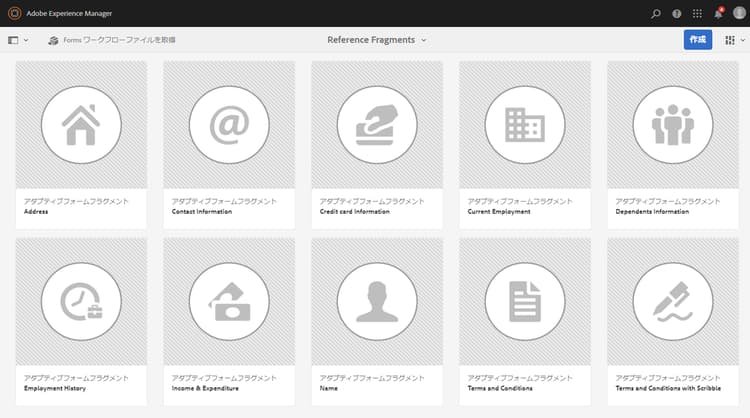The image size is (750, 418).
Task: Click the Terms and Conditions title
Action: [x=500, y=388]
